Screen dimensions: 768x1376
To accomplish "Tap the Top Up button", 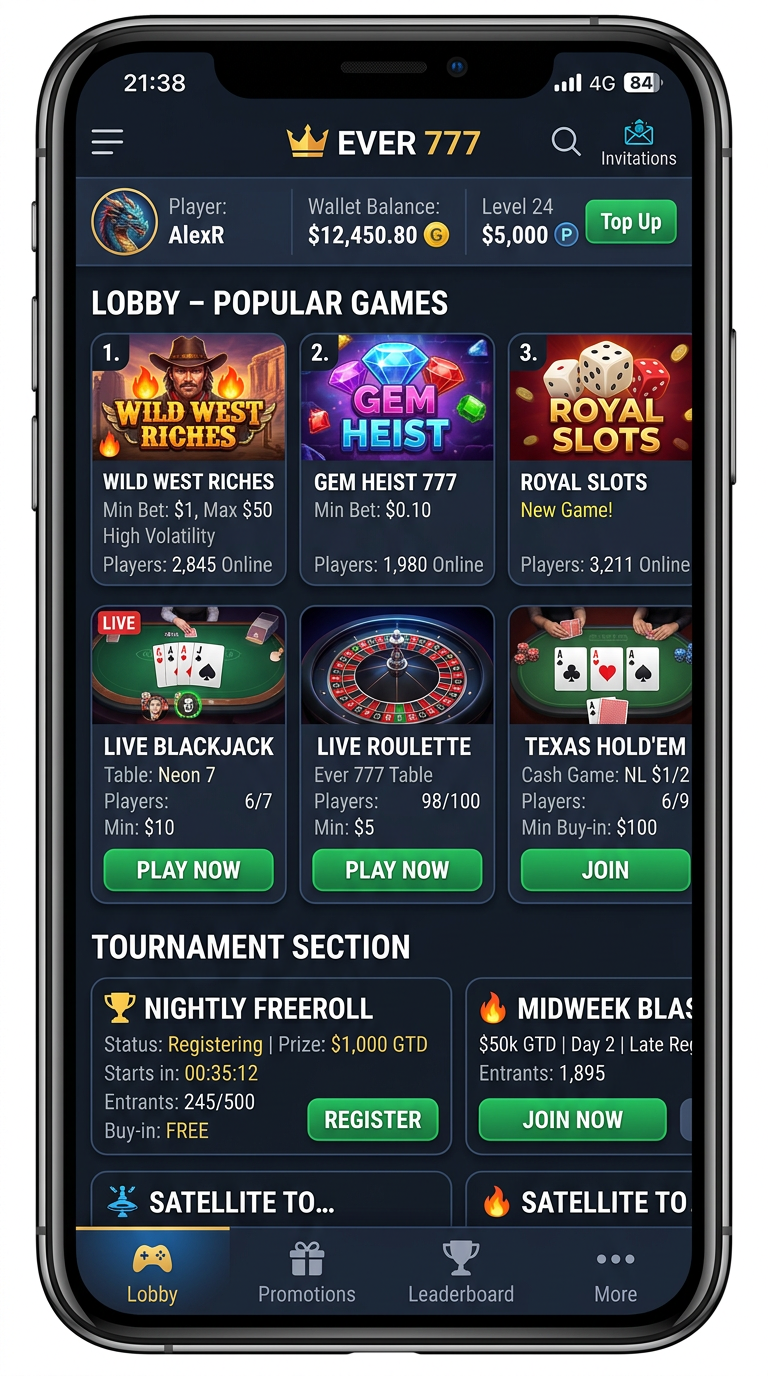I will coord(631,222).
